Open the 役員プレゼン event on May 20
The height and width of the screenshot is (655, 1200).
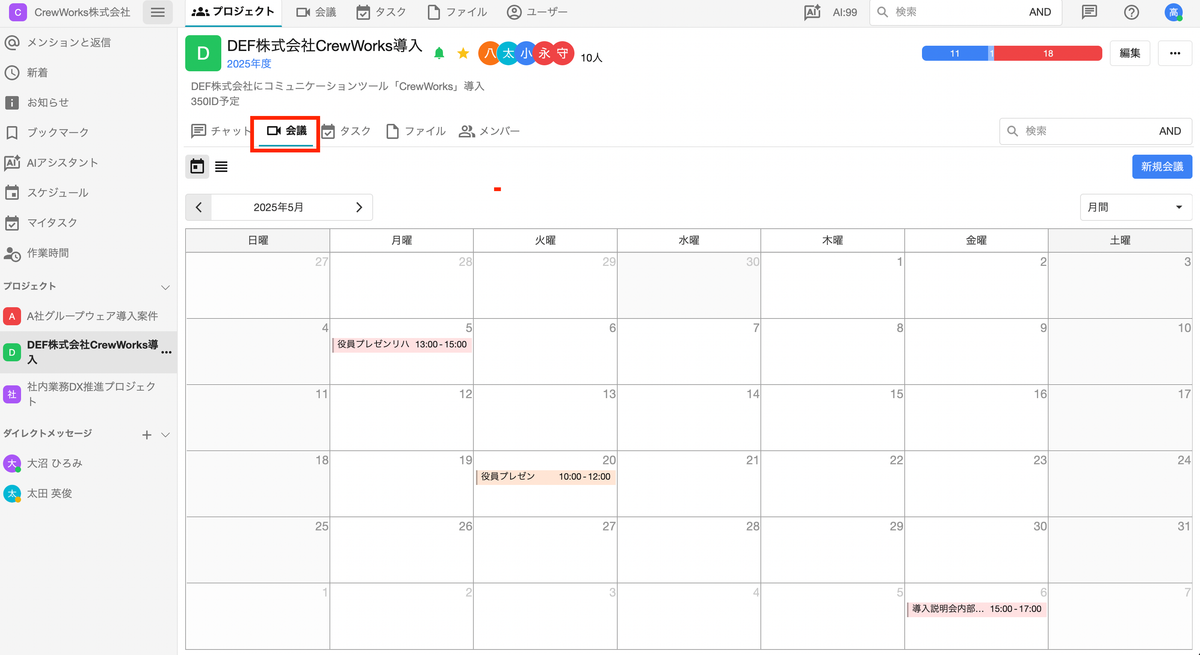(x=544, y=477)
